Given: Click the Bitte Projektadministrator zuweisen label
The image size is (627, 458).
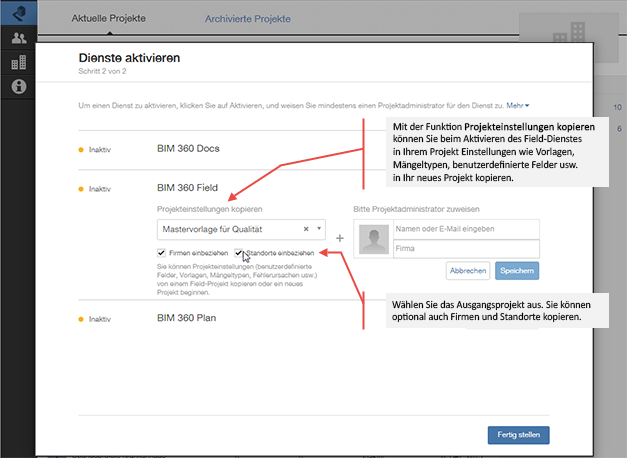Looking at the screenshot, I should point(416,209).
